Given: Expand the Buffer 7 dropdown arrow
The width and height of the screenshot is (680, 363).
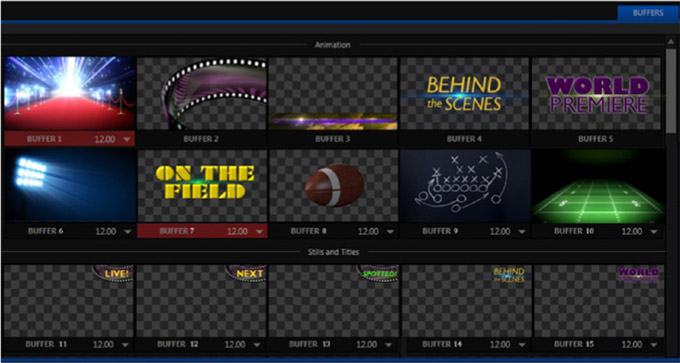Looking at the screenshot, I should [259, 232].
